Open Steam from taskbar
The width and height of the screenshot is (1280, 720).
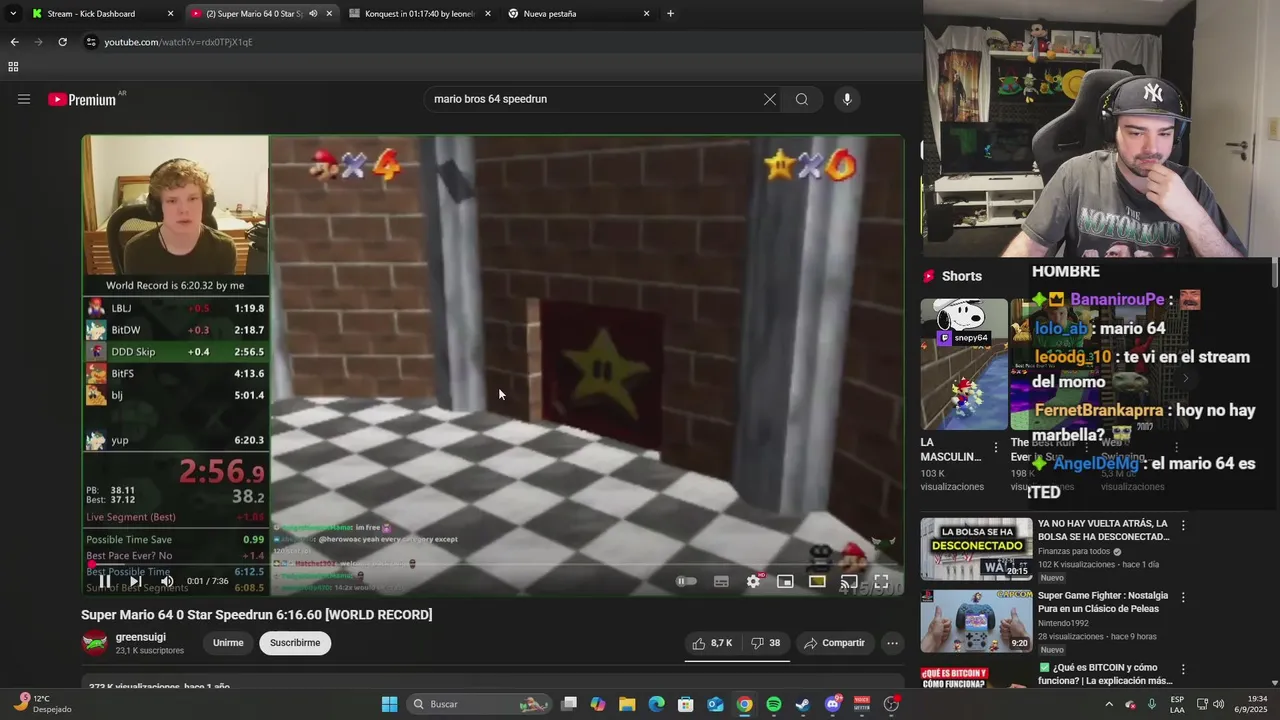[802, 704]
